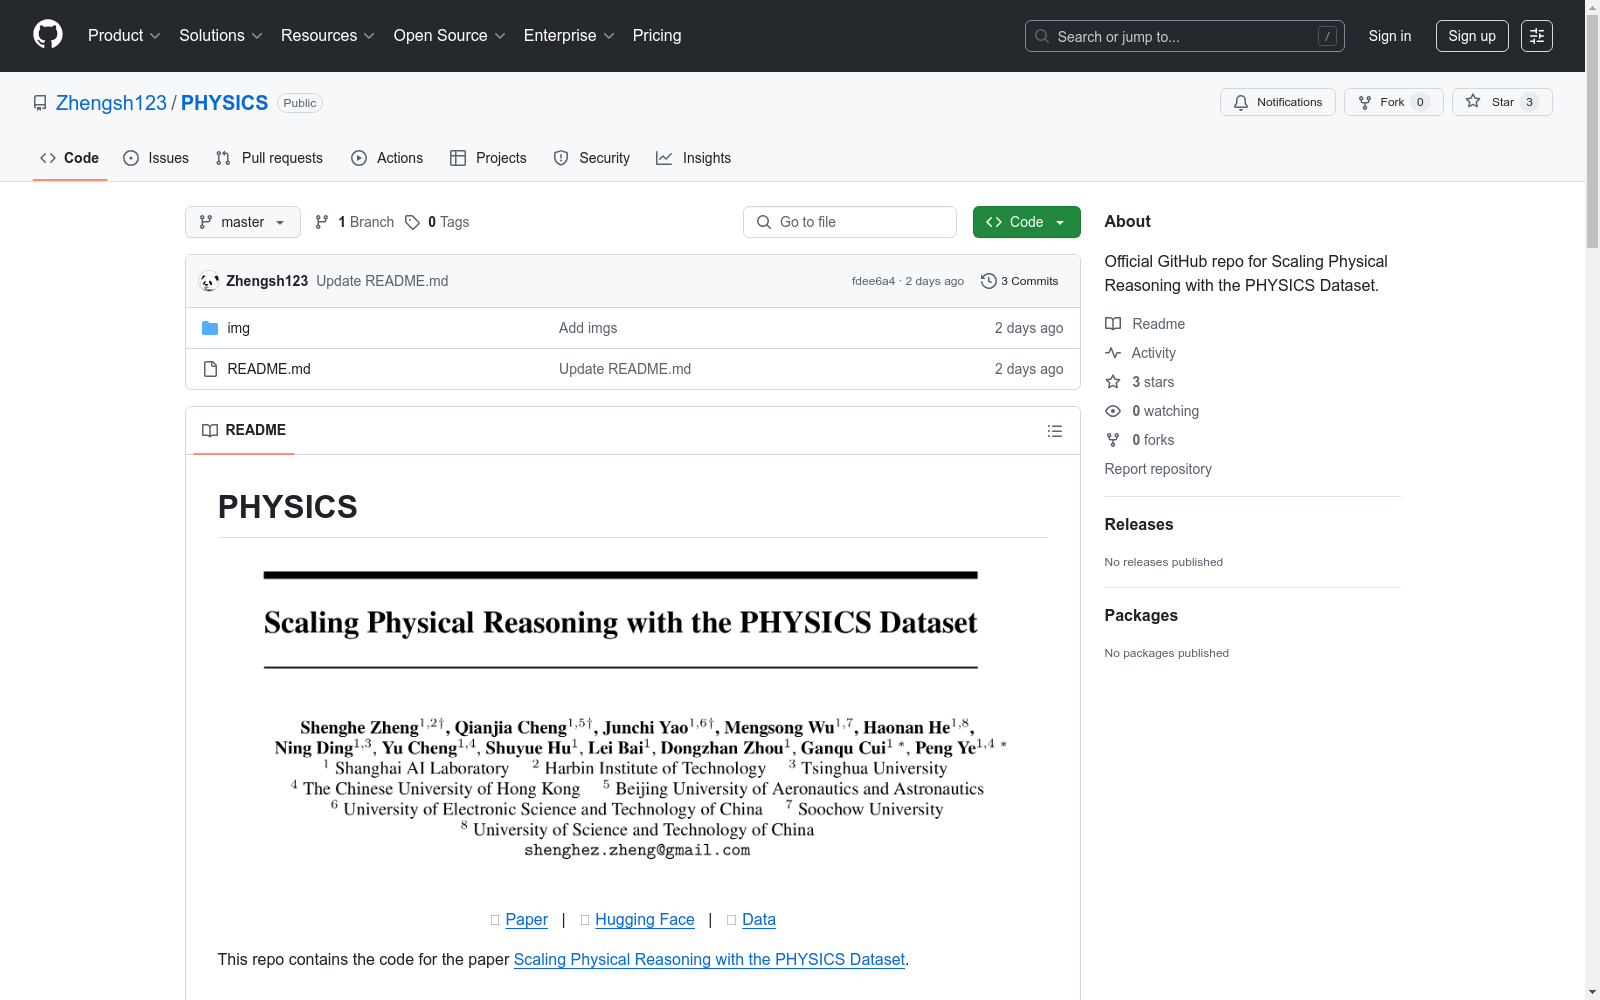Image resolution: width=1600 pixels, height=1000 pixels.
Task: Focus the Search or jump to field
Action: (x=1185, y=36)
